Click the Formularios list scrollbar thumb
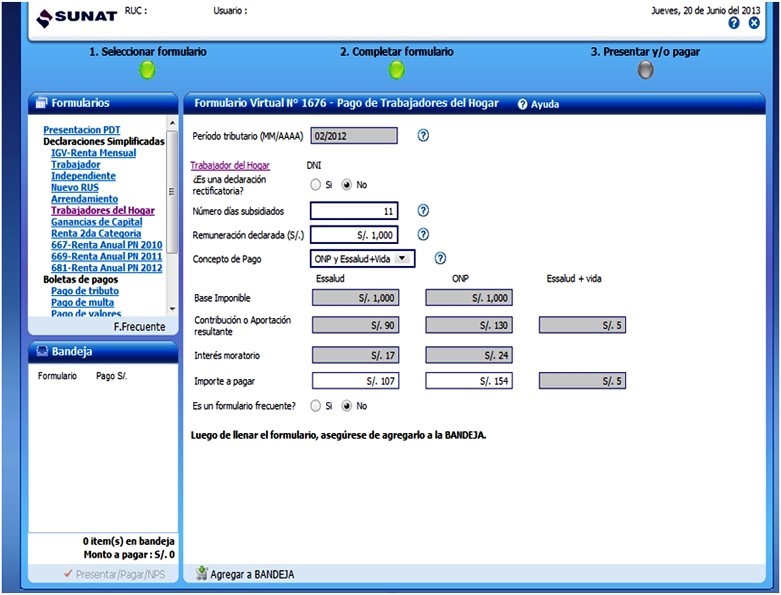Image resolution: width=781 pixels, height=595 pixels. 172,192
